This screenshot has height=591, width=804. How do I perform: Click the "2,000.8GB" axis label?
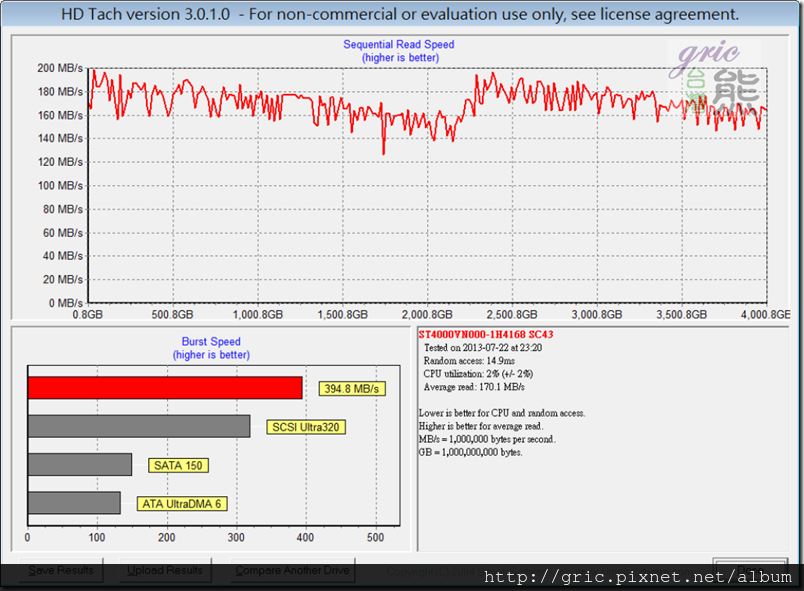tap(427, 314)
